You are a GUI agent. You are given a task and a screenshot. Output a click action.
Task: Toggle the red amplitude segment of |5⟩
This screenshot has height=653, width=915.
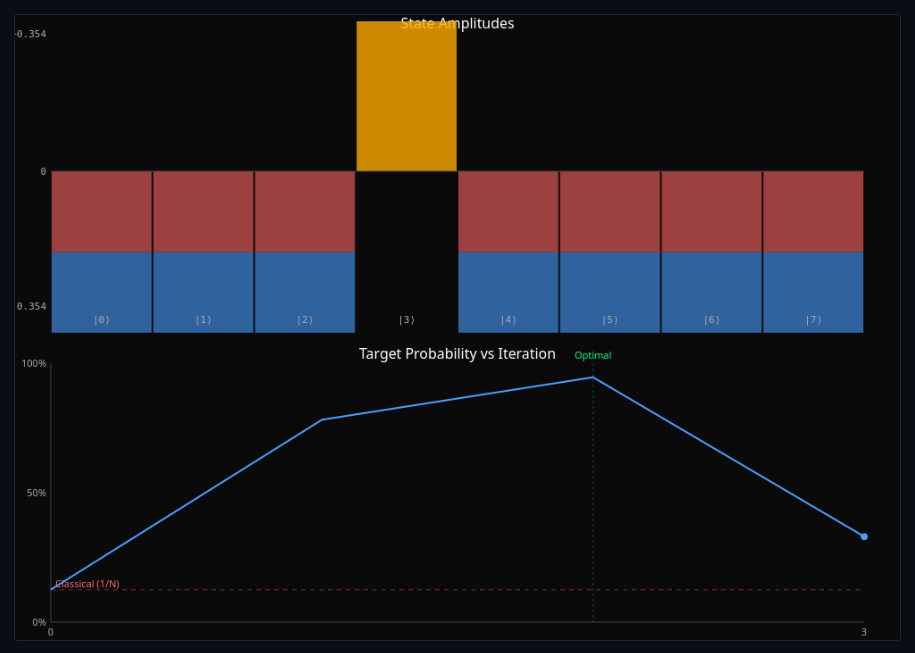[x=609, y=210]
